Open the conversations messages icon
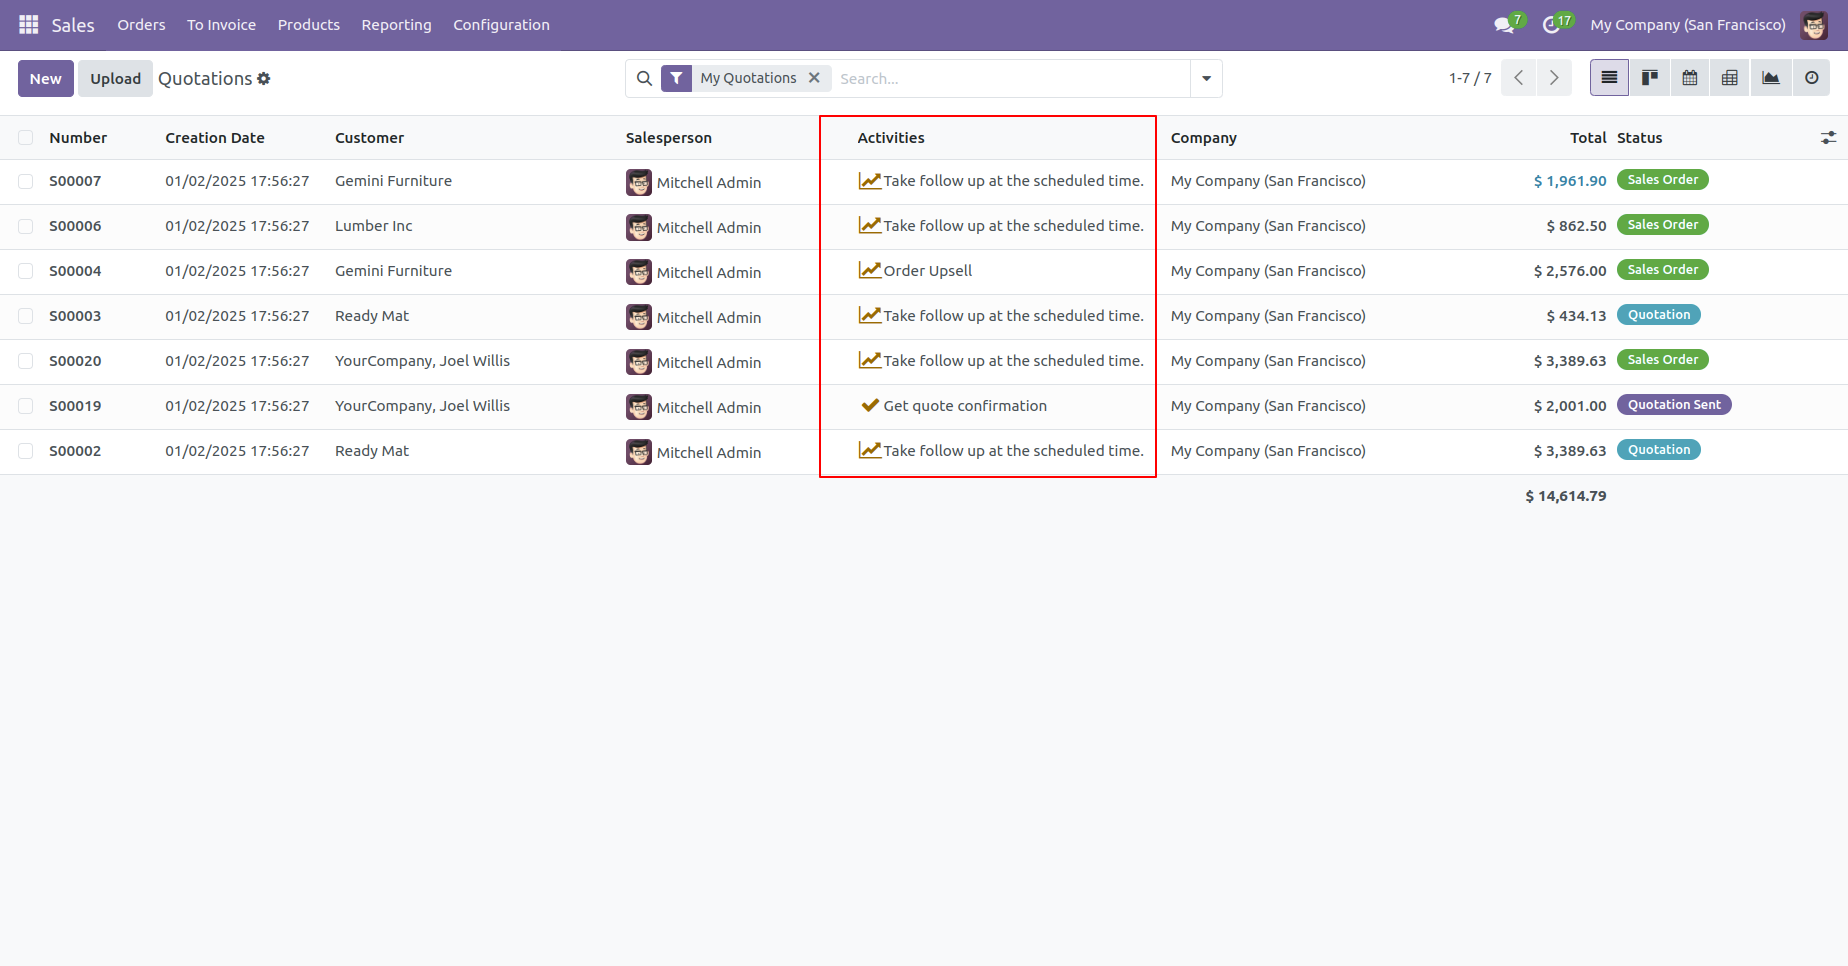This screenshot has width=1848, height=966. coord(1505,24)
